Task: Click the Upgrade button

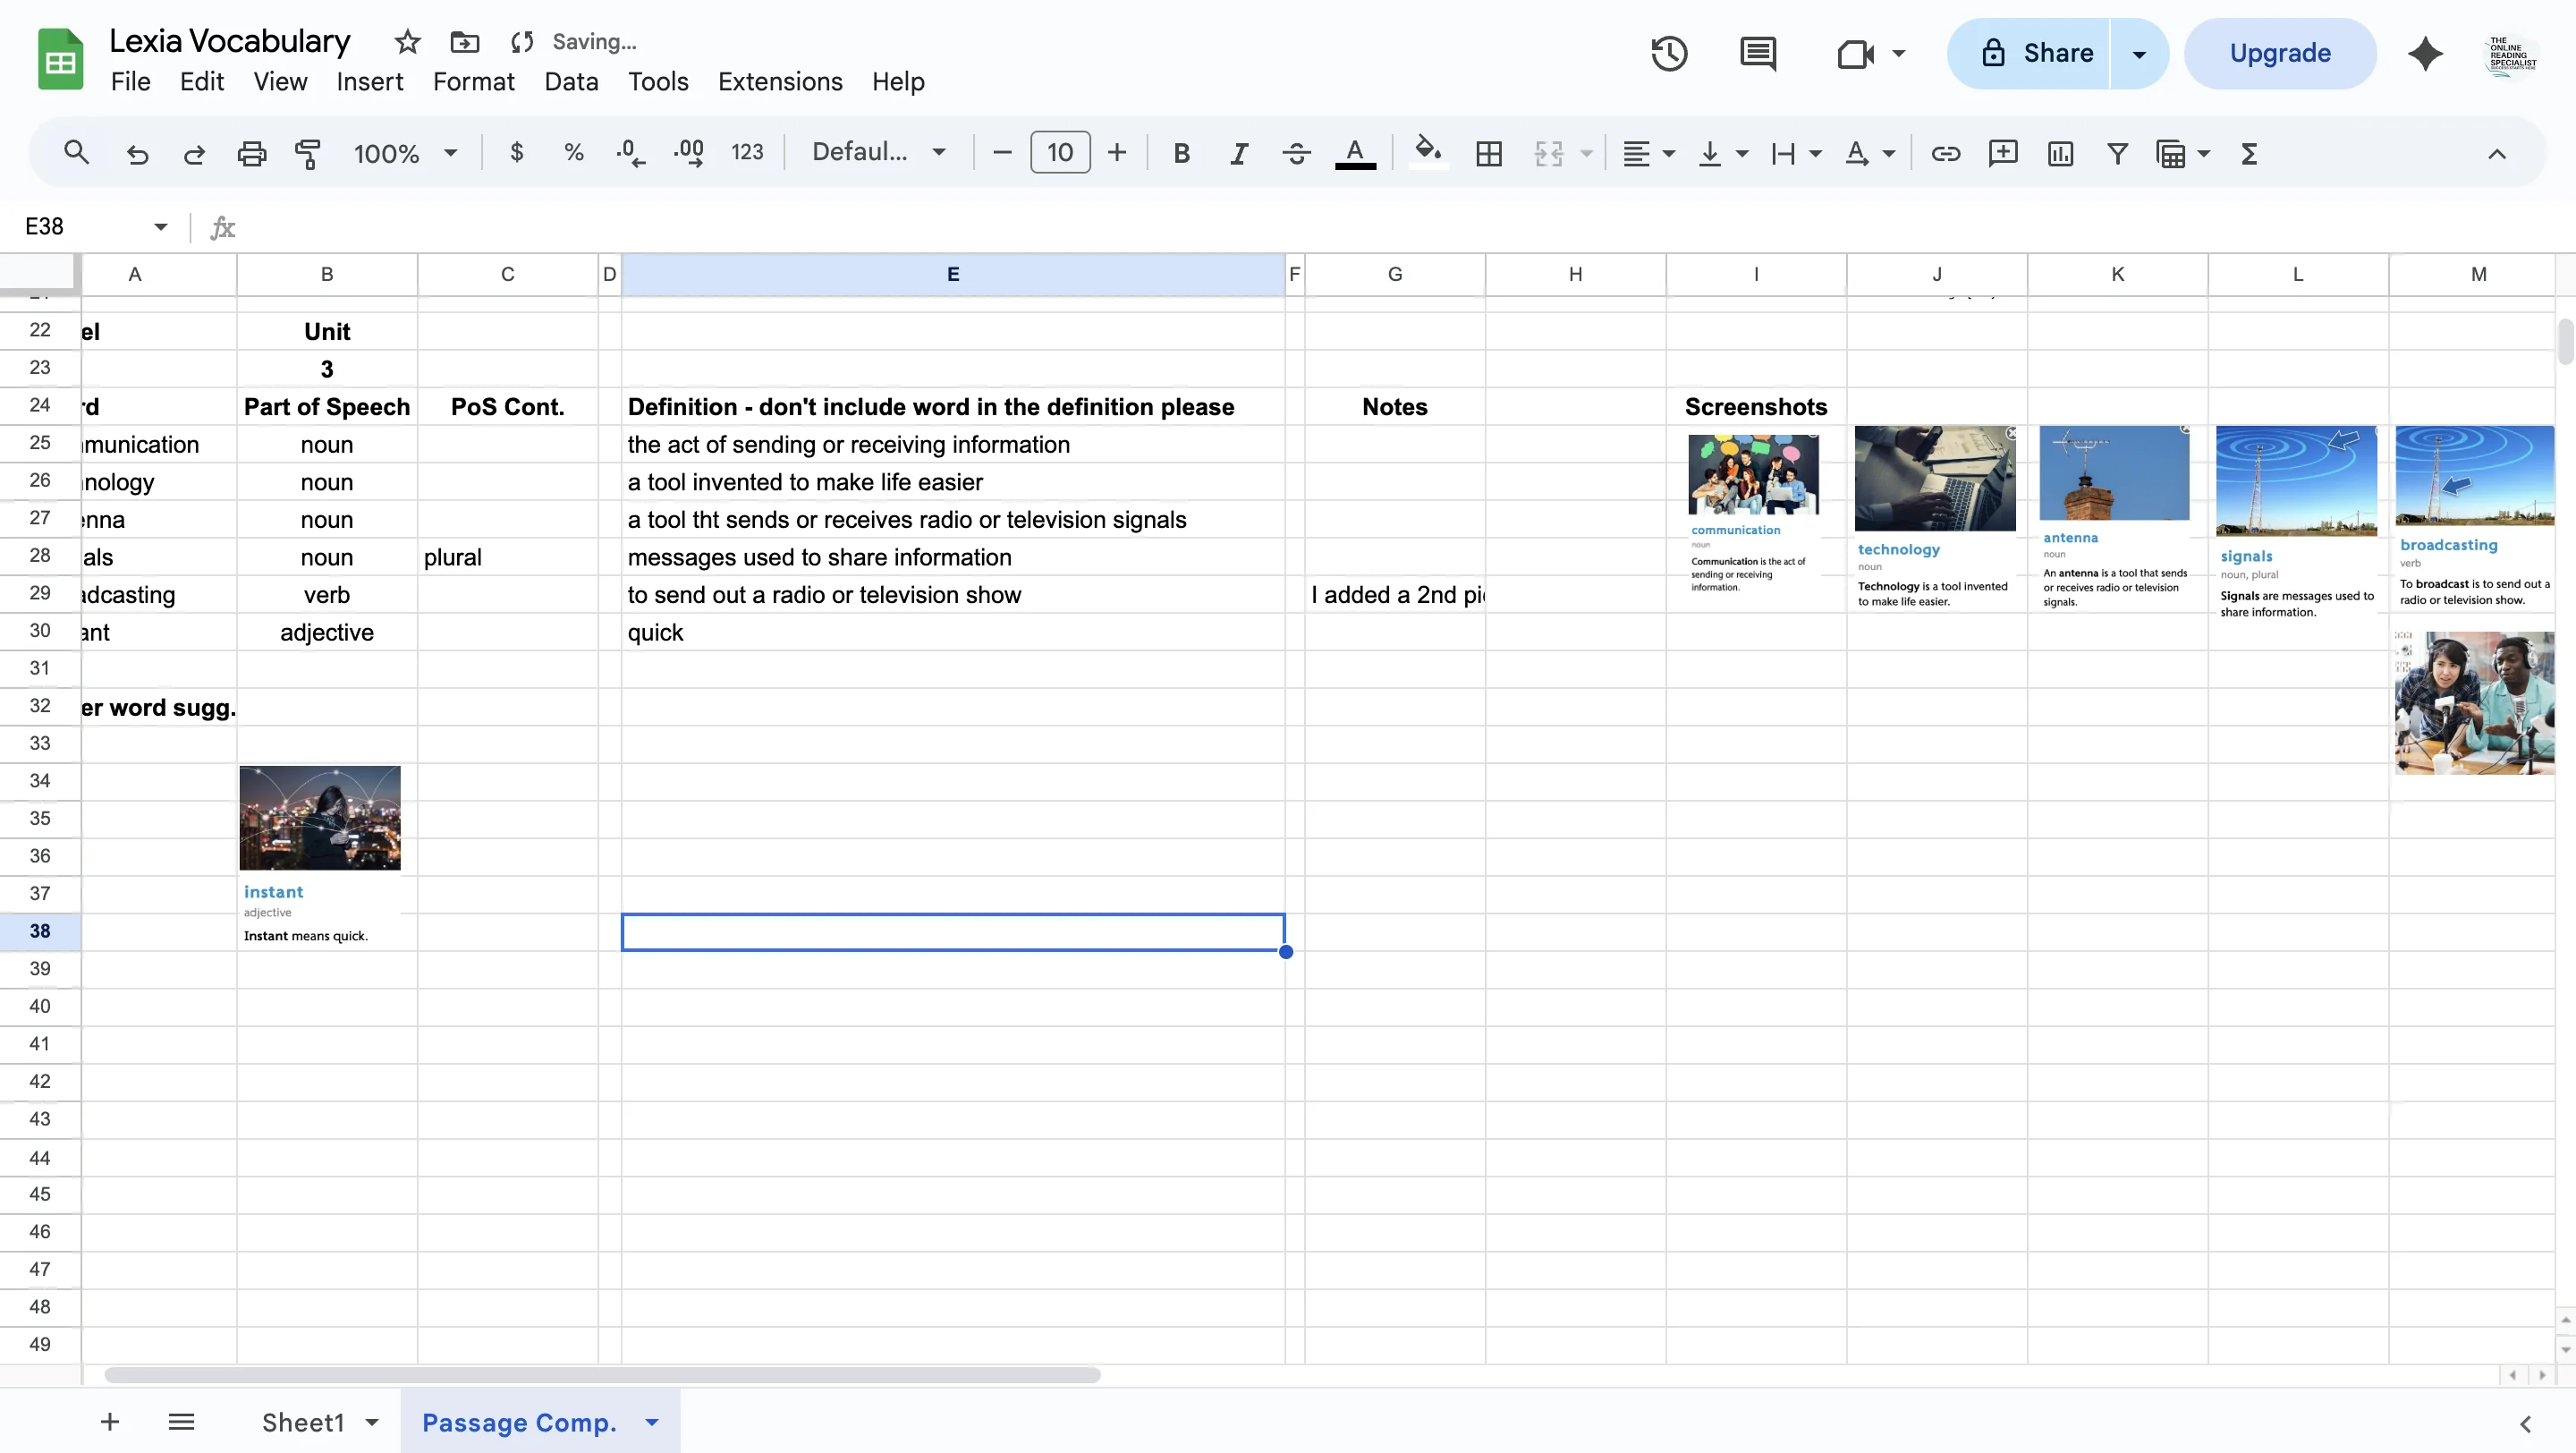Action: coord(2280,52)
